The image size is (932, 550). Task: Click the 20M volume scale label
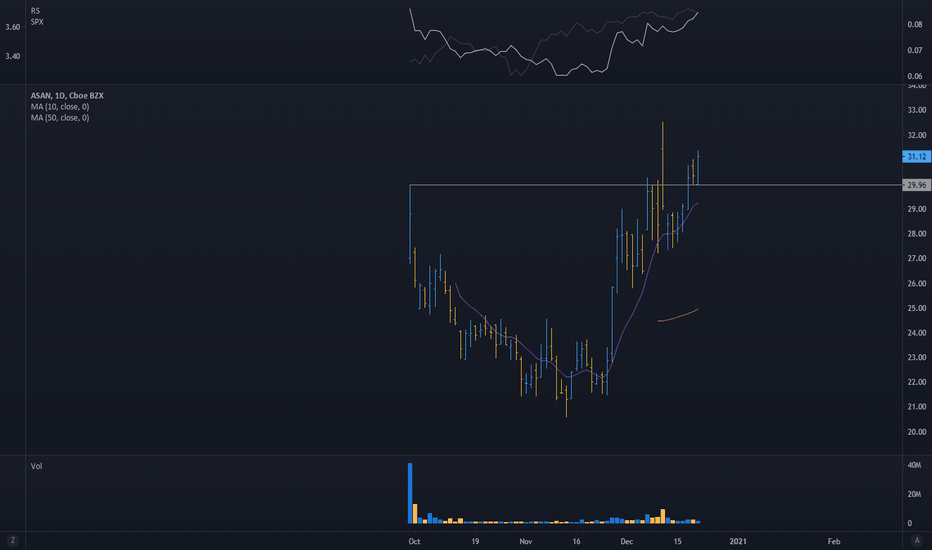coord(914,494)
